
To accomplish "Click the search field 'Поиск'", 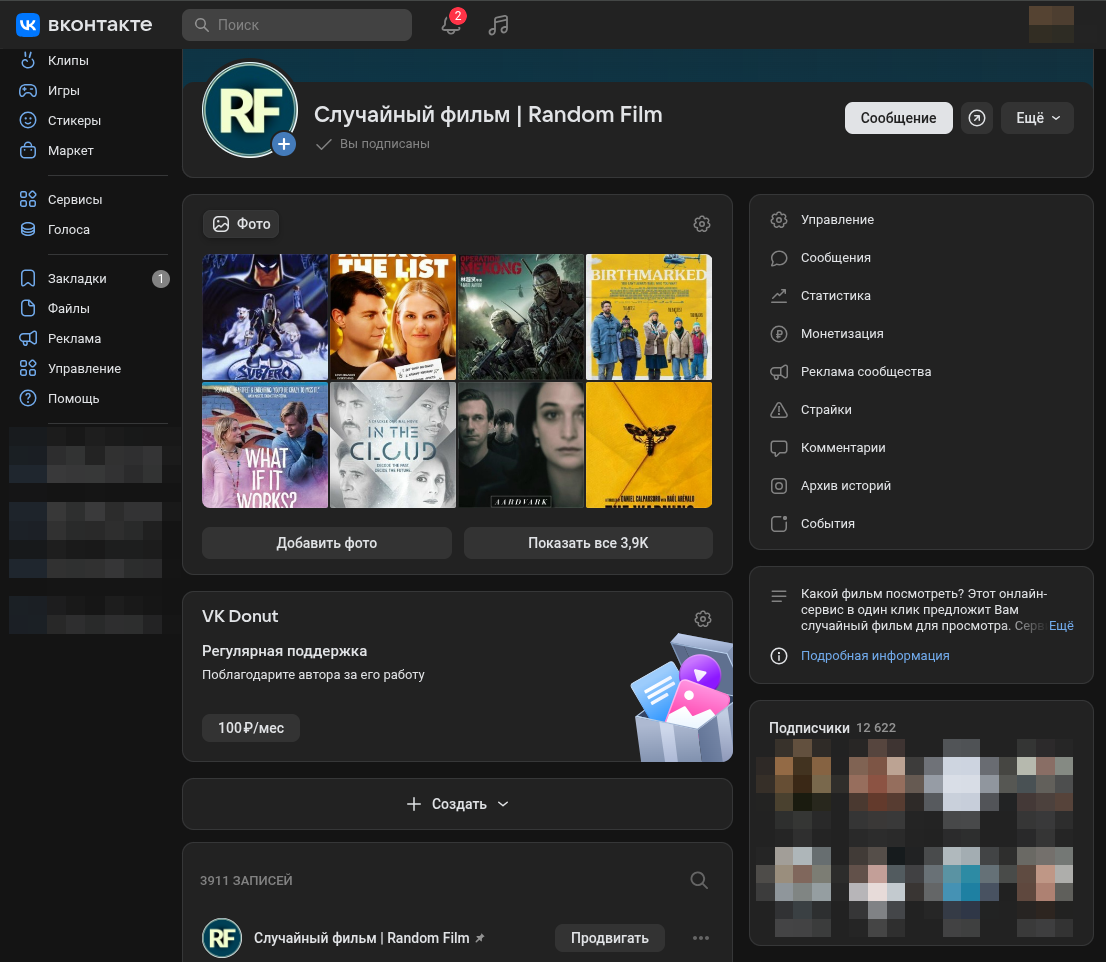I will click(x=297, y=25).
